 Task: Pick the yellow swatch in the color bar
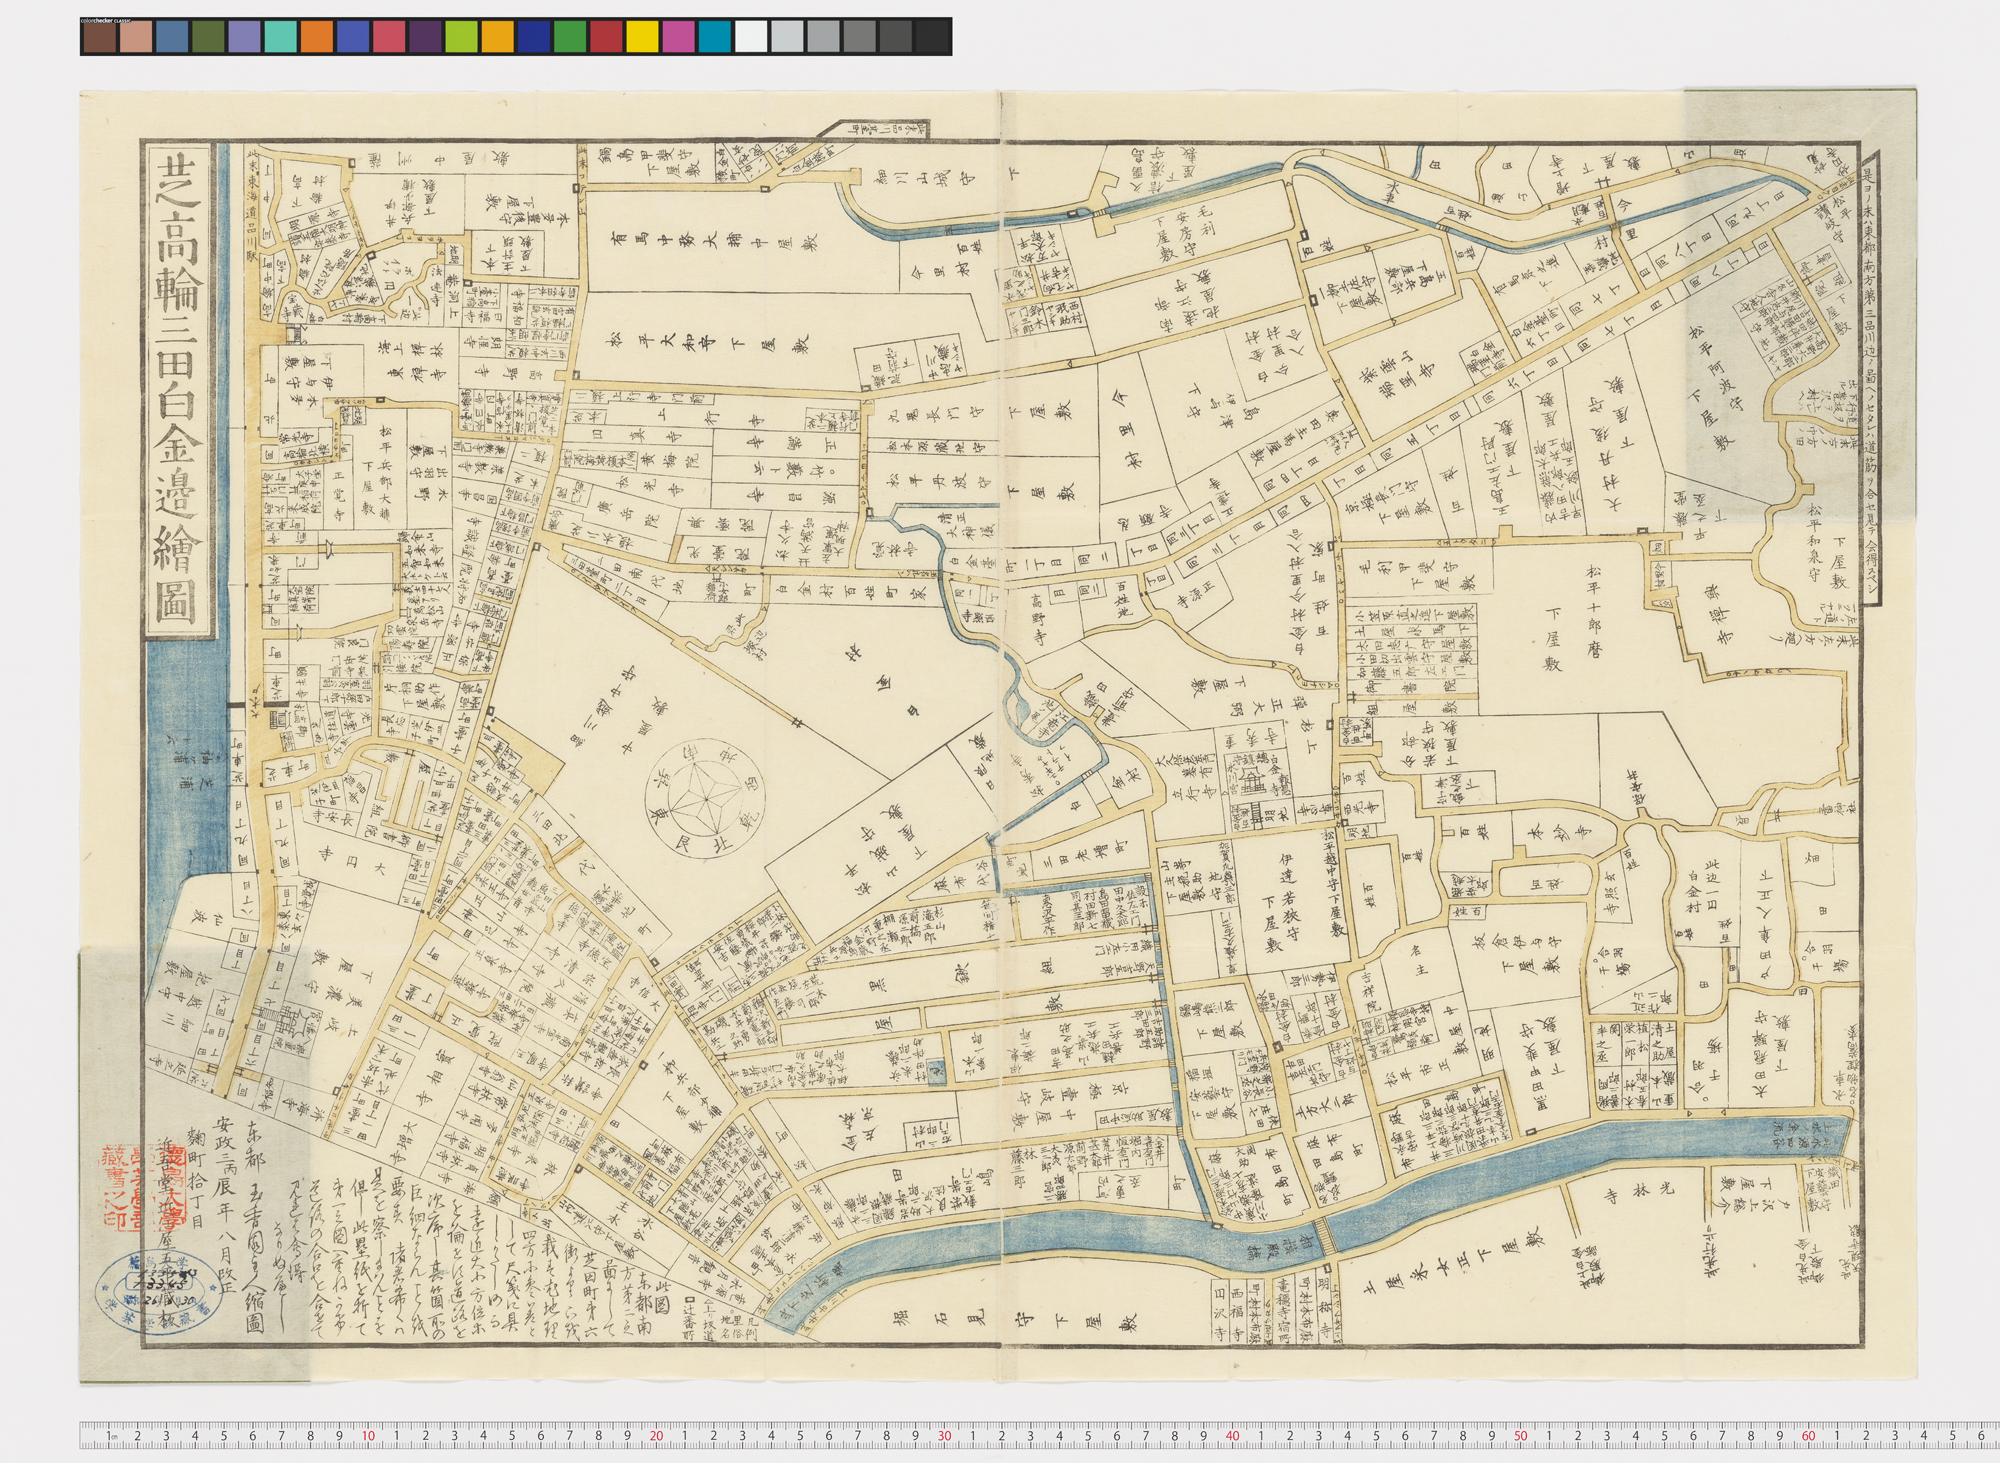click(x=642, y=37)
